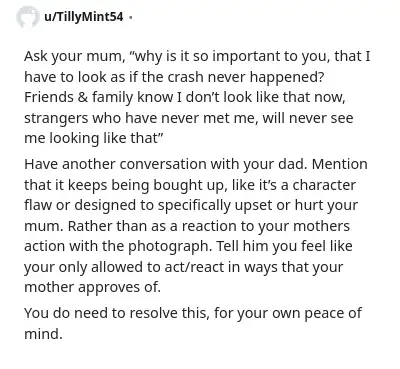Open the avatar icon of TillyMint54
This screenshot has width=400, height=369.
[x=28, y=17]
